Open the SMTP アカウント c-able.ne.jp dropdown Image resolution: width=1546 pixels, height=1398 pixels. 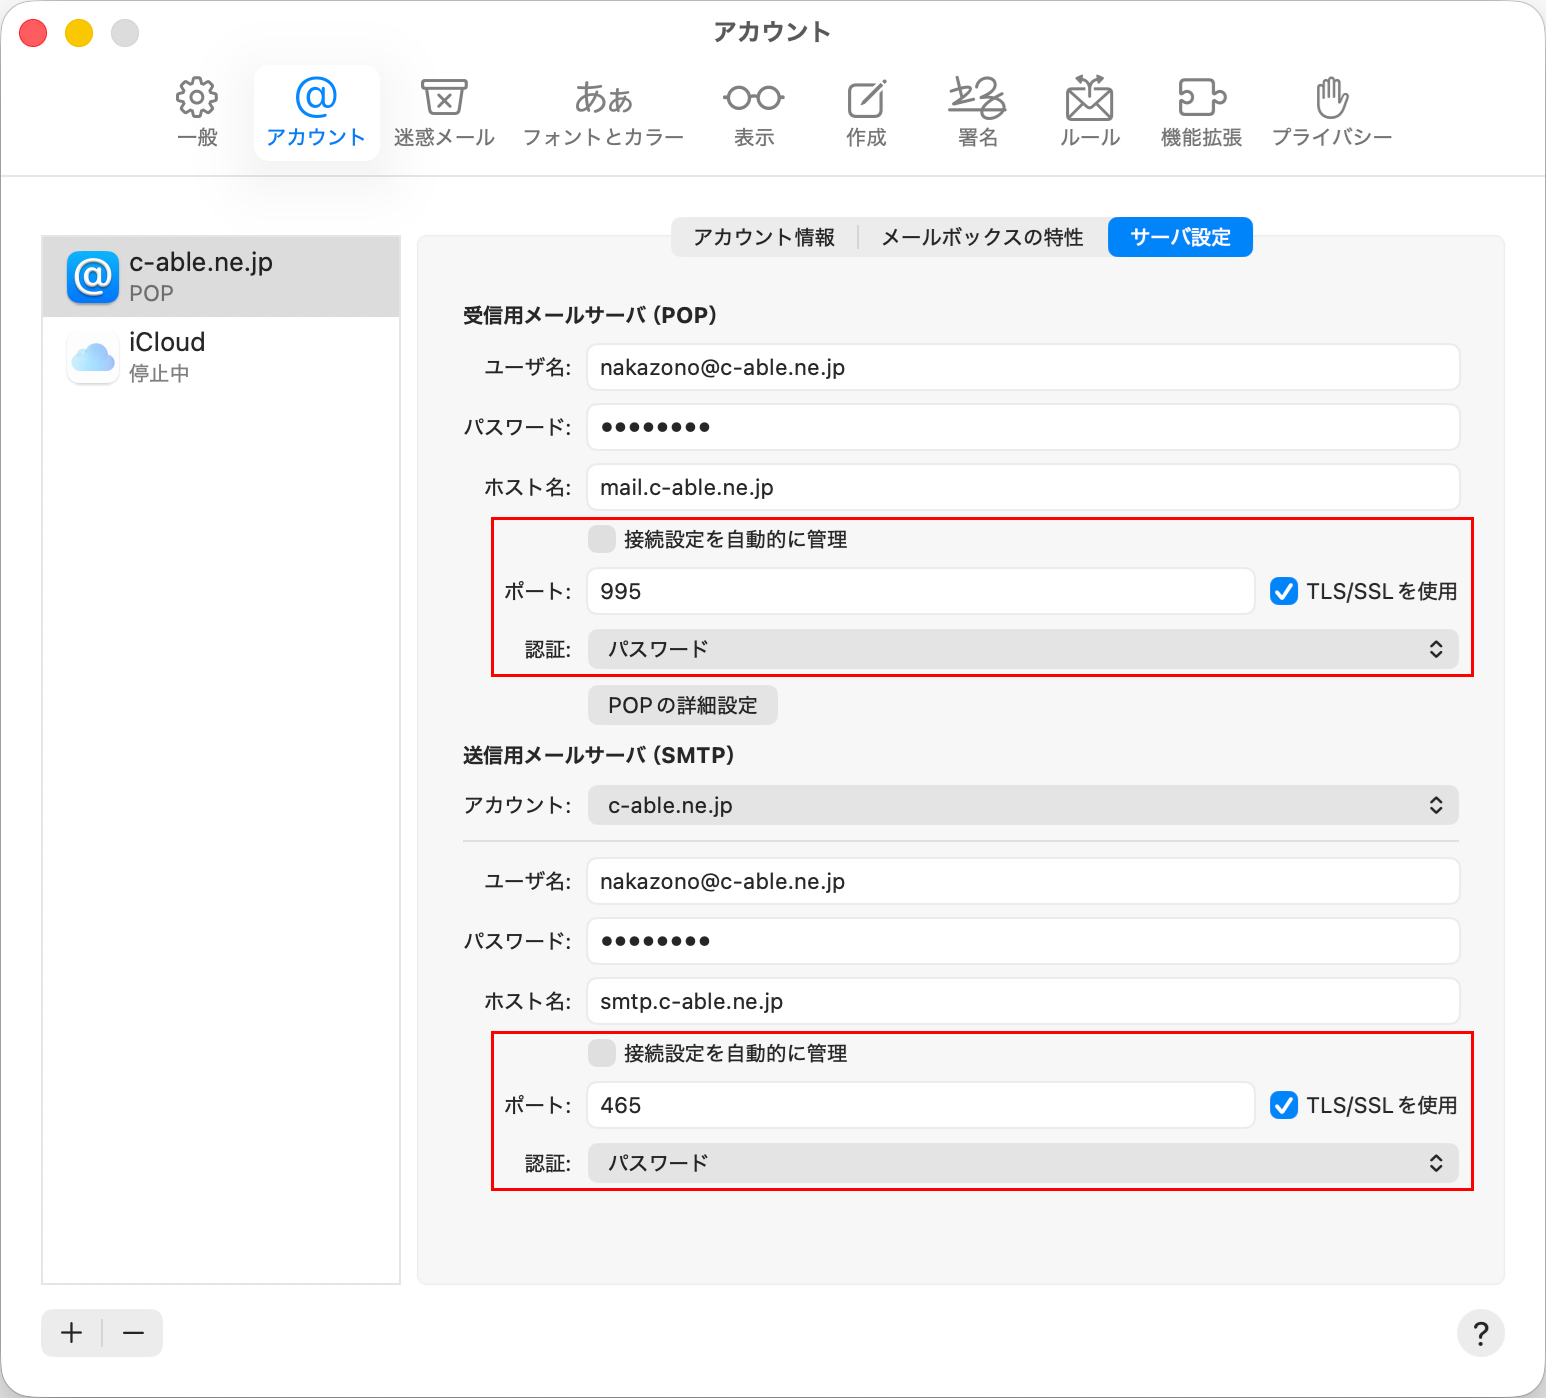pyautogui.click(x=1022, y=805)
